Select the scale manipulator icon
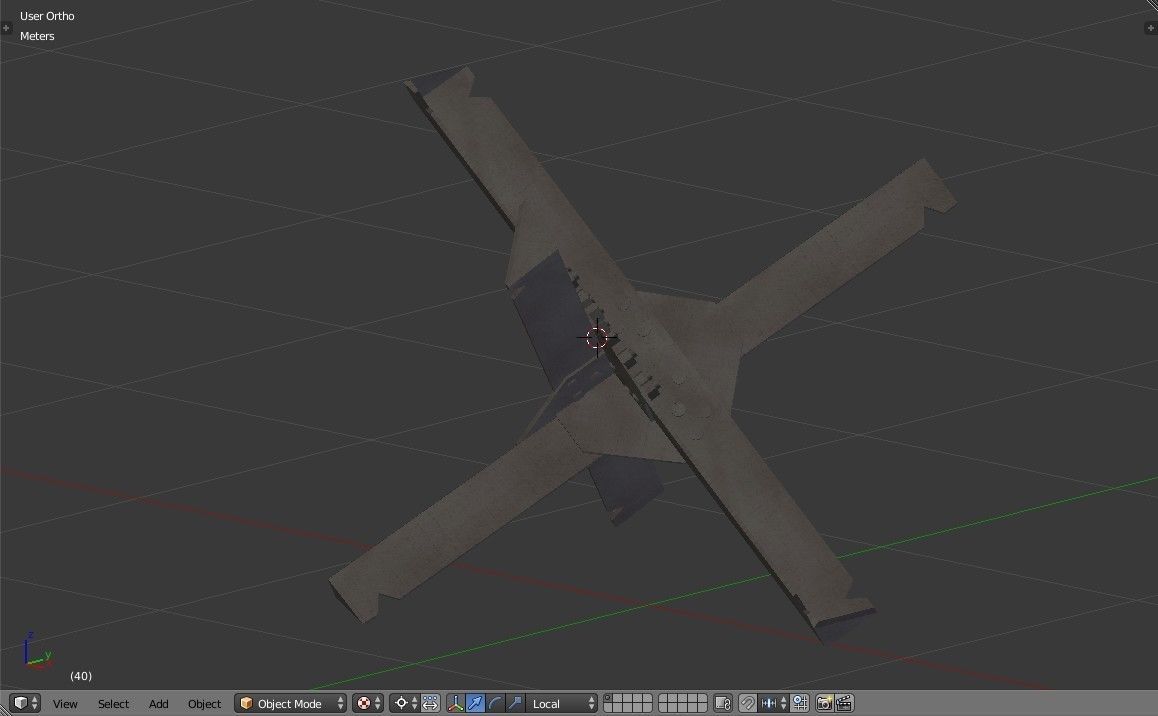Screen dimensions: 1158x716 (x=515, y=704)
